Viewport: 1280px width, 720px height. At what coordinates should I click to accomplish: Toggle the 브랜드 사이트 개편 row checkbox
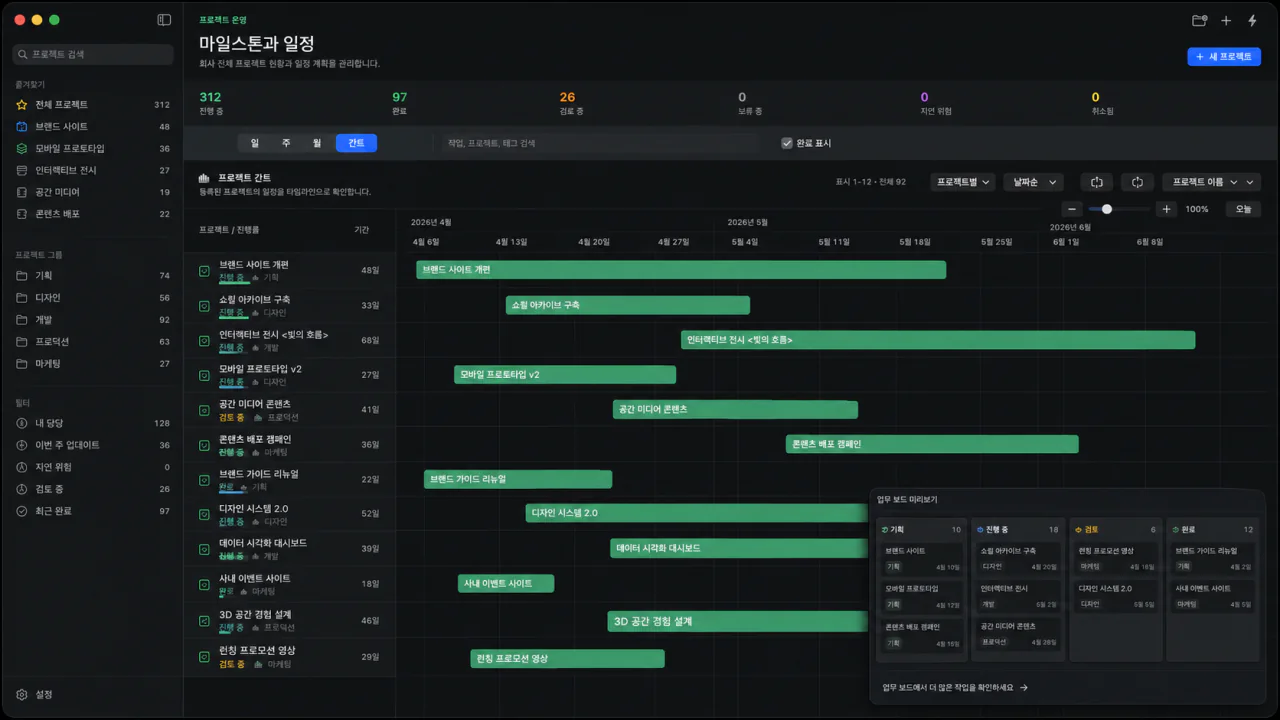[204, 270]
